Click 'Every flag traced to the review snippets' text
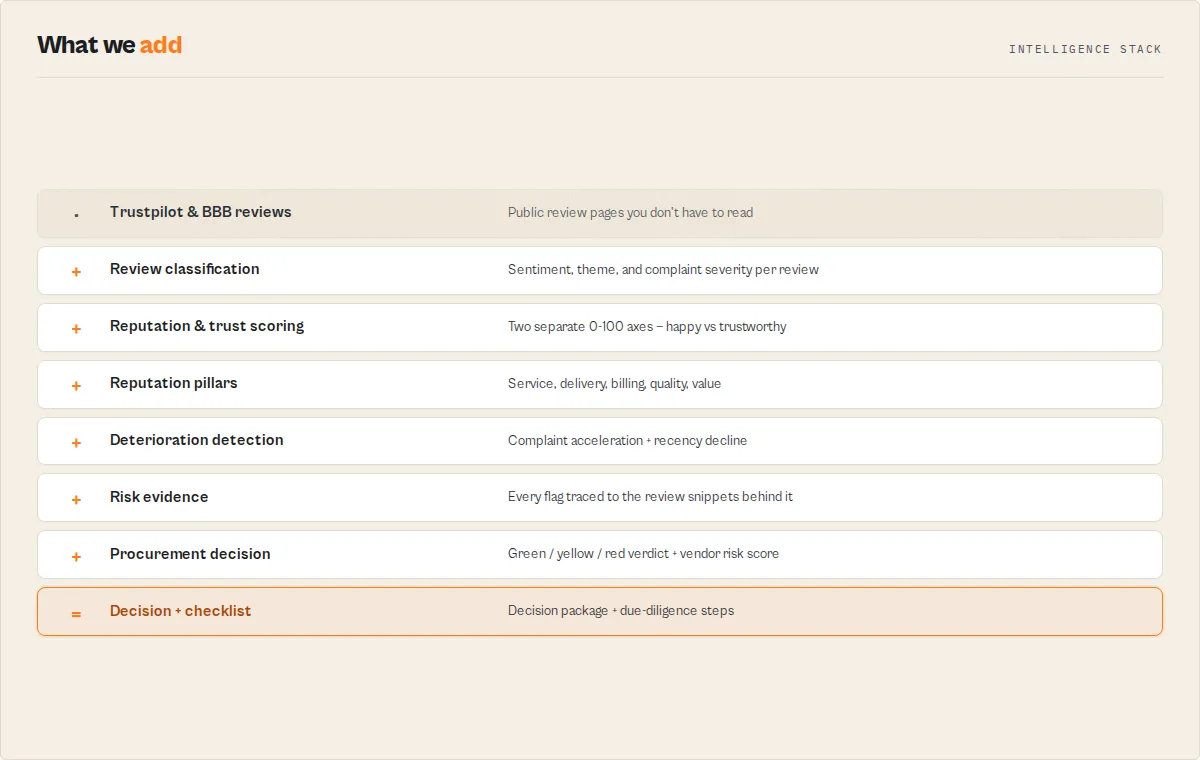 click(650, 497)
